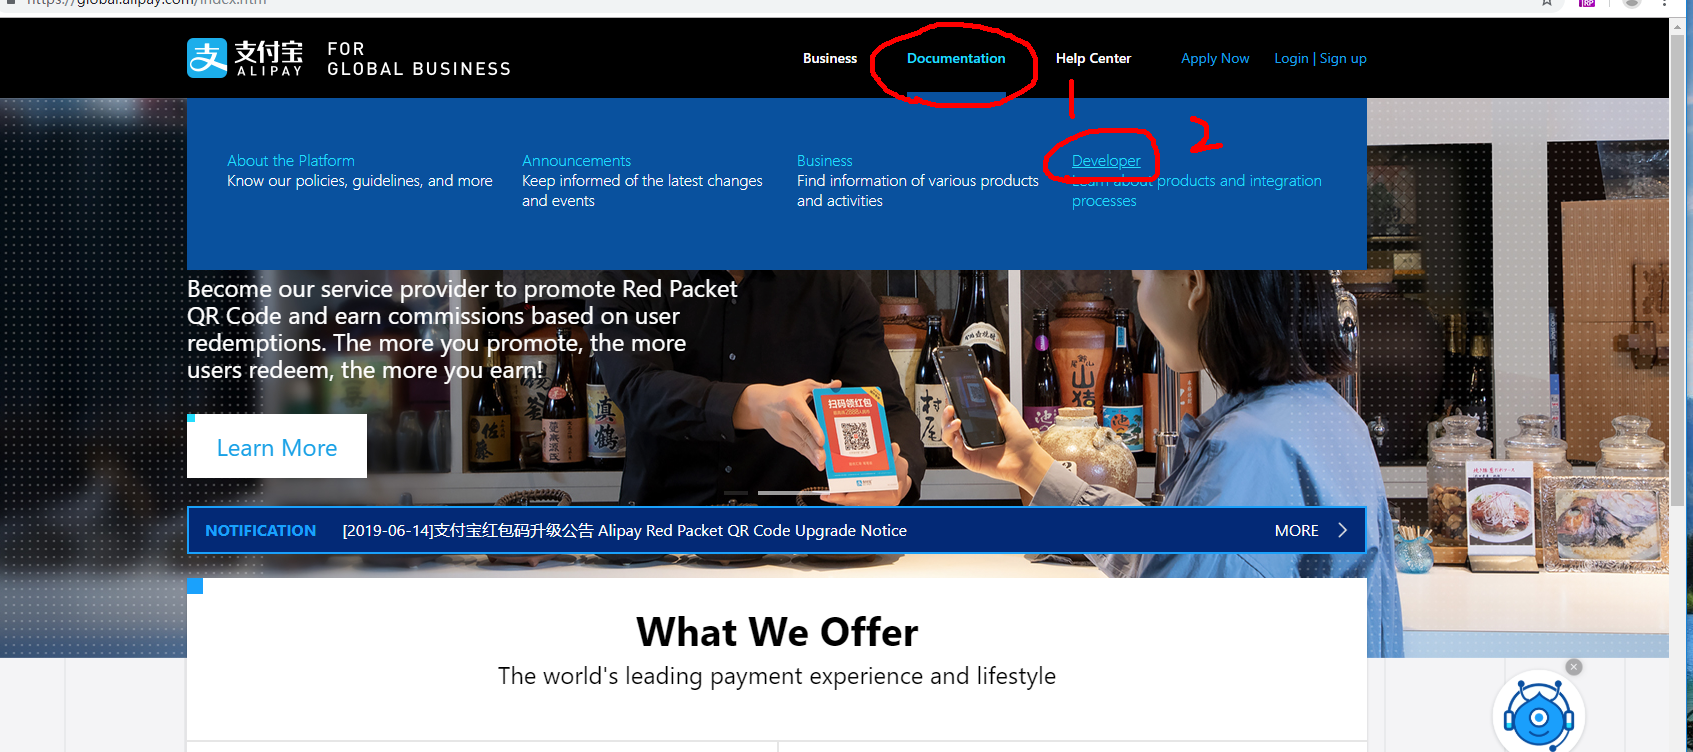Dismiss the chat assistant with its X
This screenshot has width=1693, height=752.
[1574, 667]
